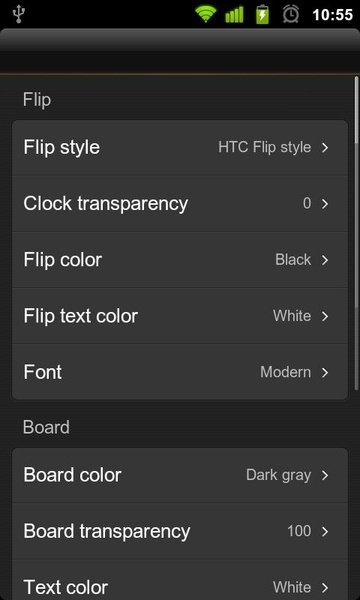
Task: Expand the Flip color chevron
Action: [325, 260]
